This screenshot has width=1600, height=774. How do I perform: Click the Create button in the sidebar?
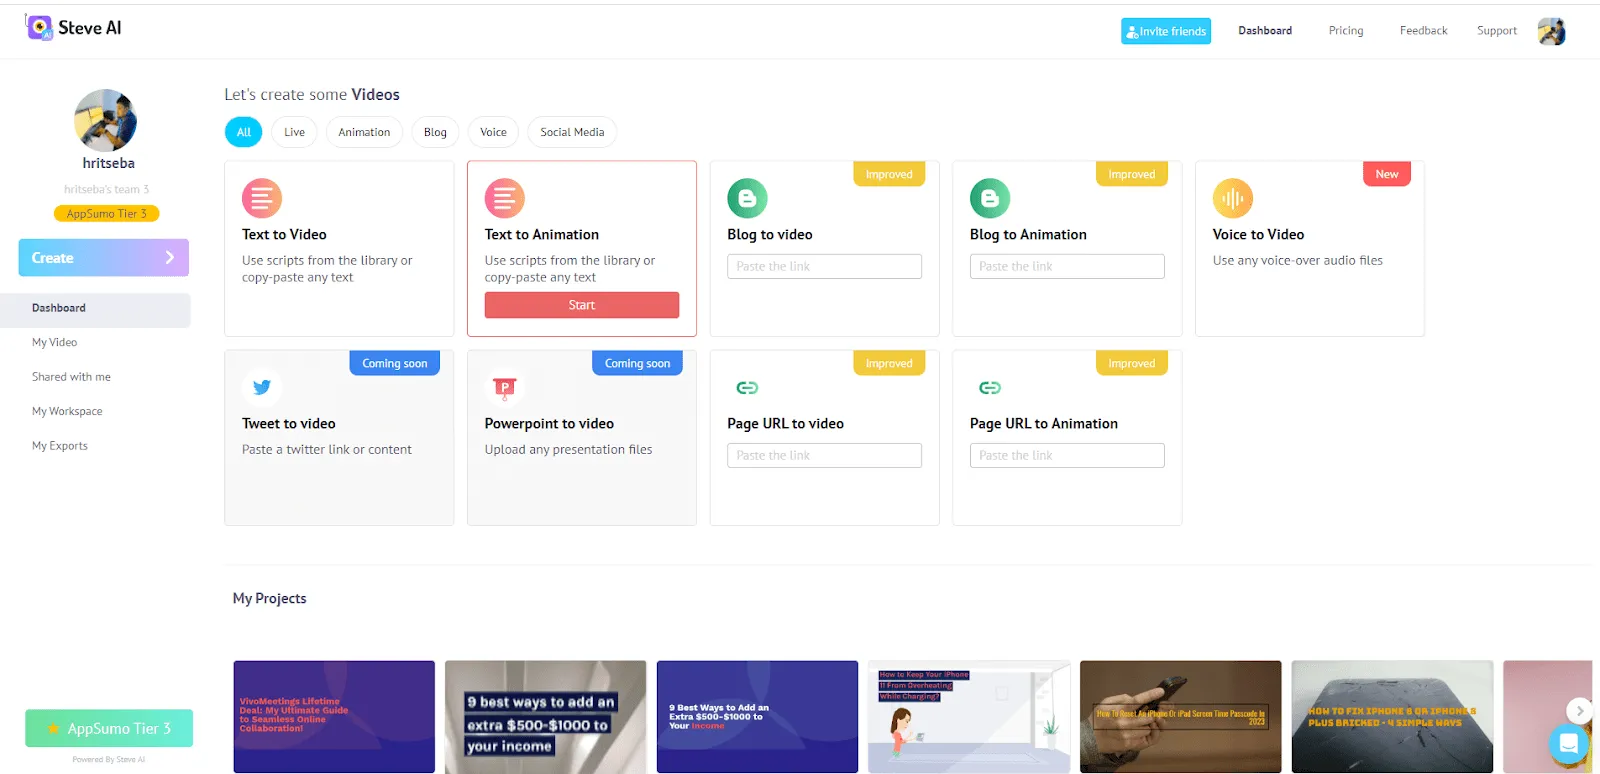pos(104,258)
